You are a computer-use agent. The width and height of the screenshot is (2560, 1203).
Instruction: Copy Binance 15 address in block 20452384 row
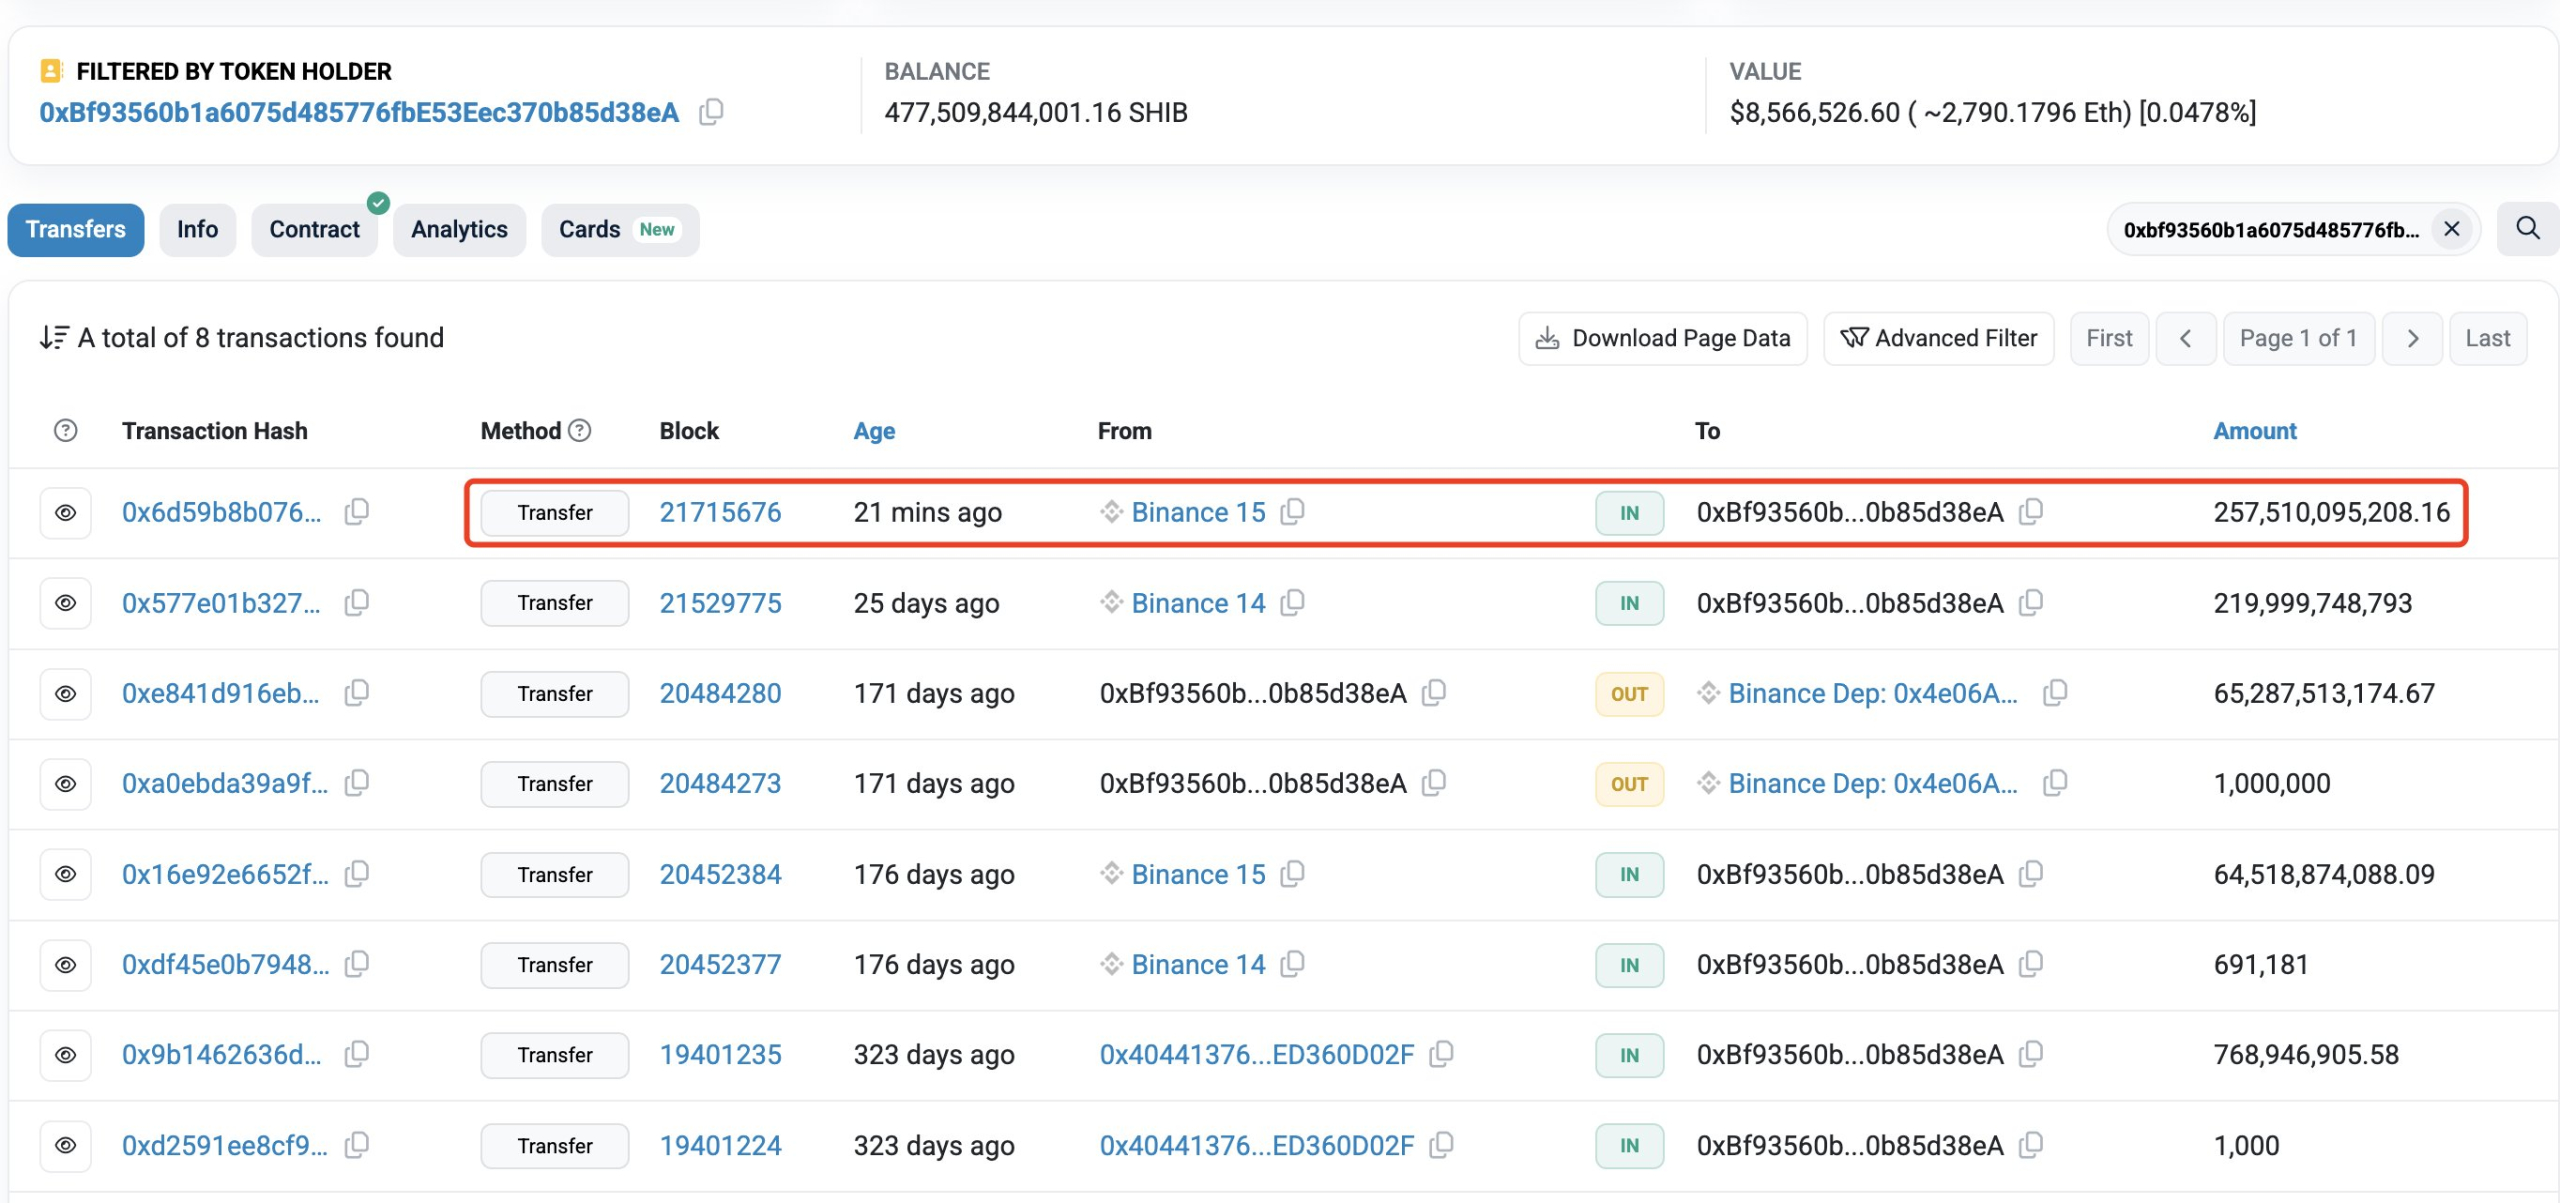coord(1293,874)
